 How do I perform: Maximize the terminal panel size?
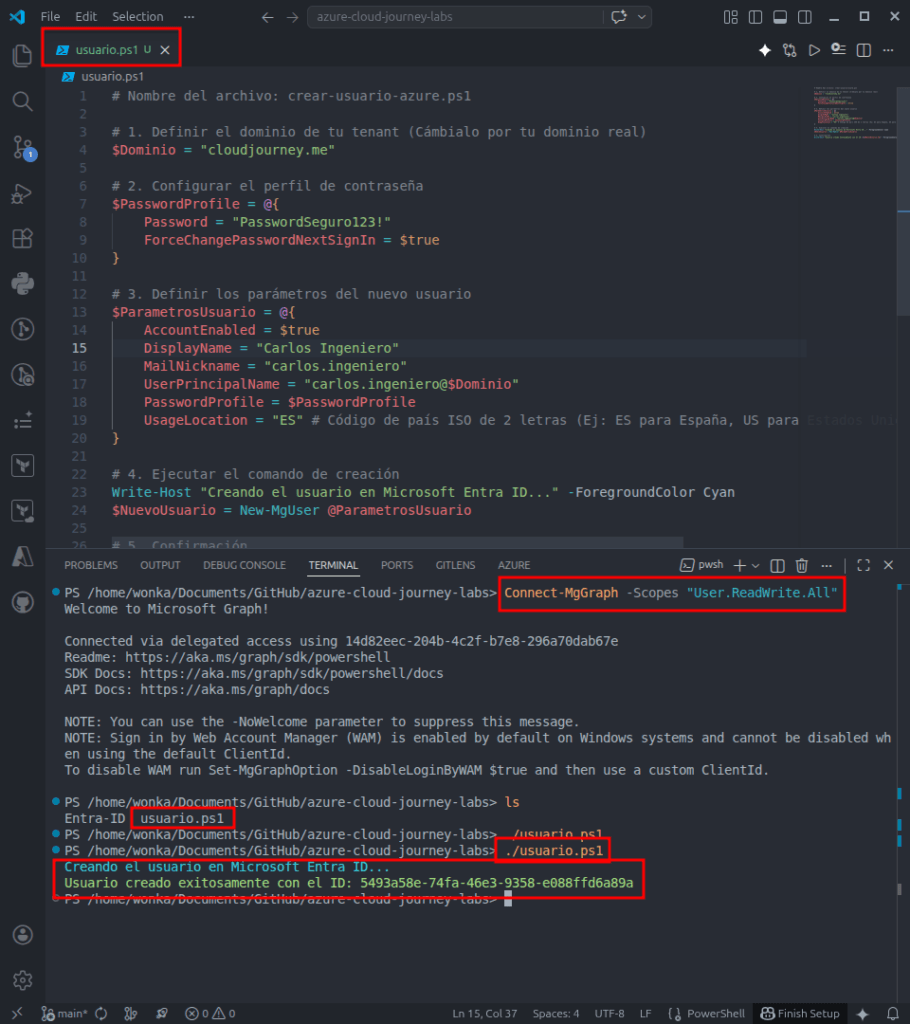[863, 565]
